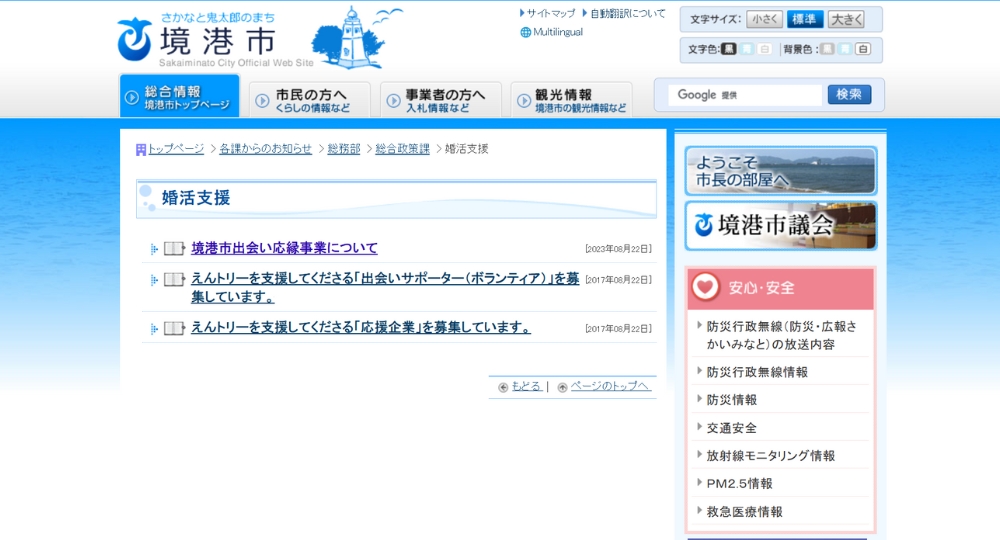Viewport: 1000px width, 540px height.
Task: Open 防災行政無線の放送内容 link
Action: coord(781,335)
